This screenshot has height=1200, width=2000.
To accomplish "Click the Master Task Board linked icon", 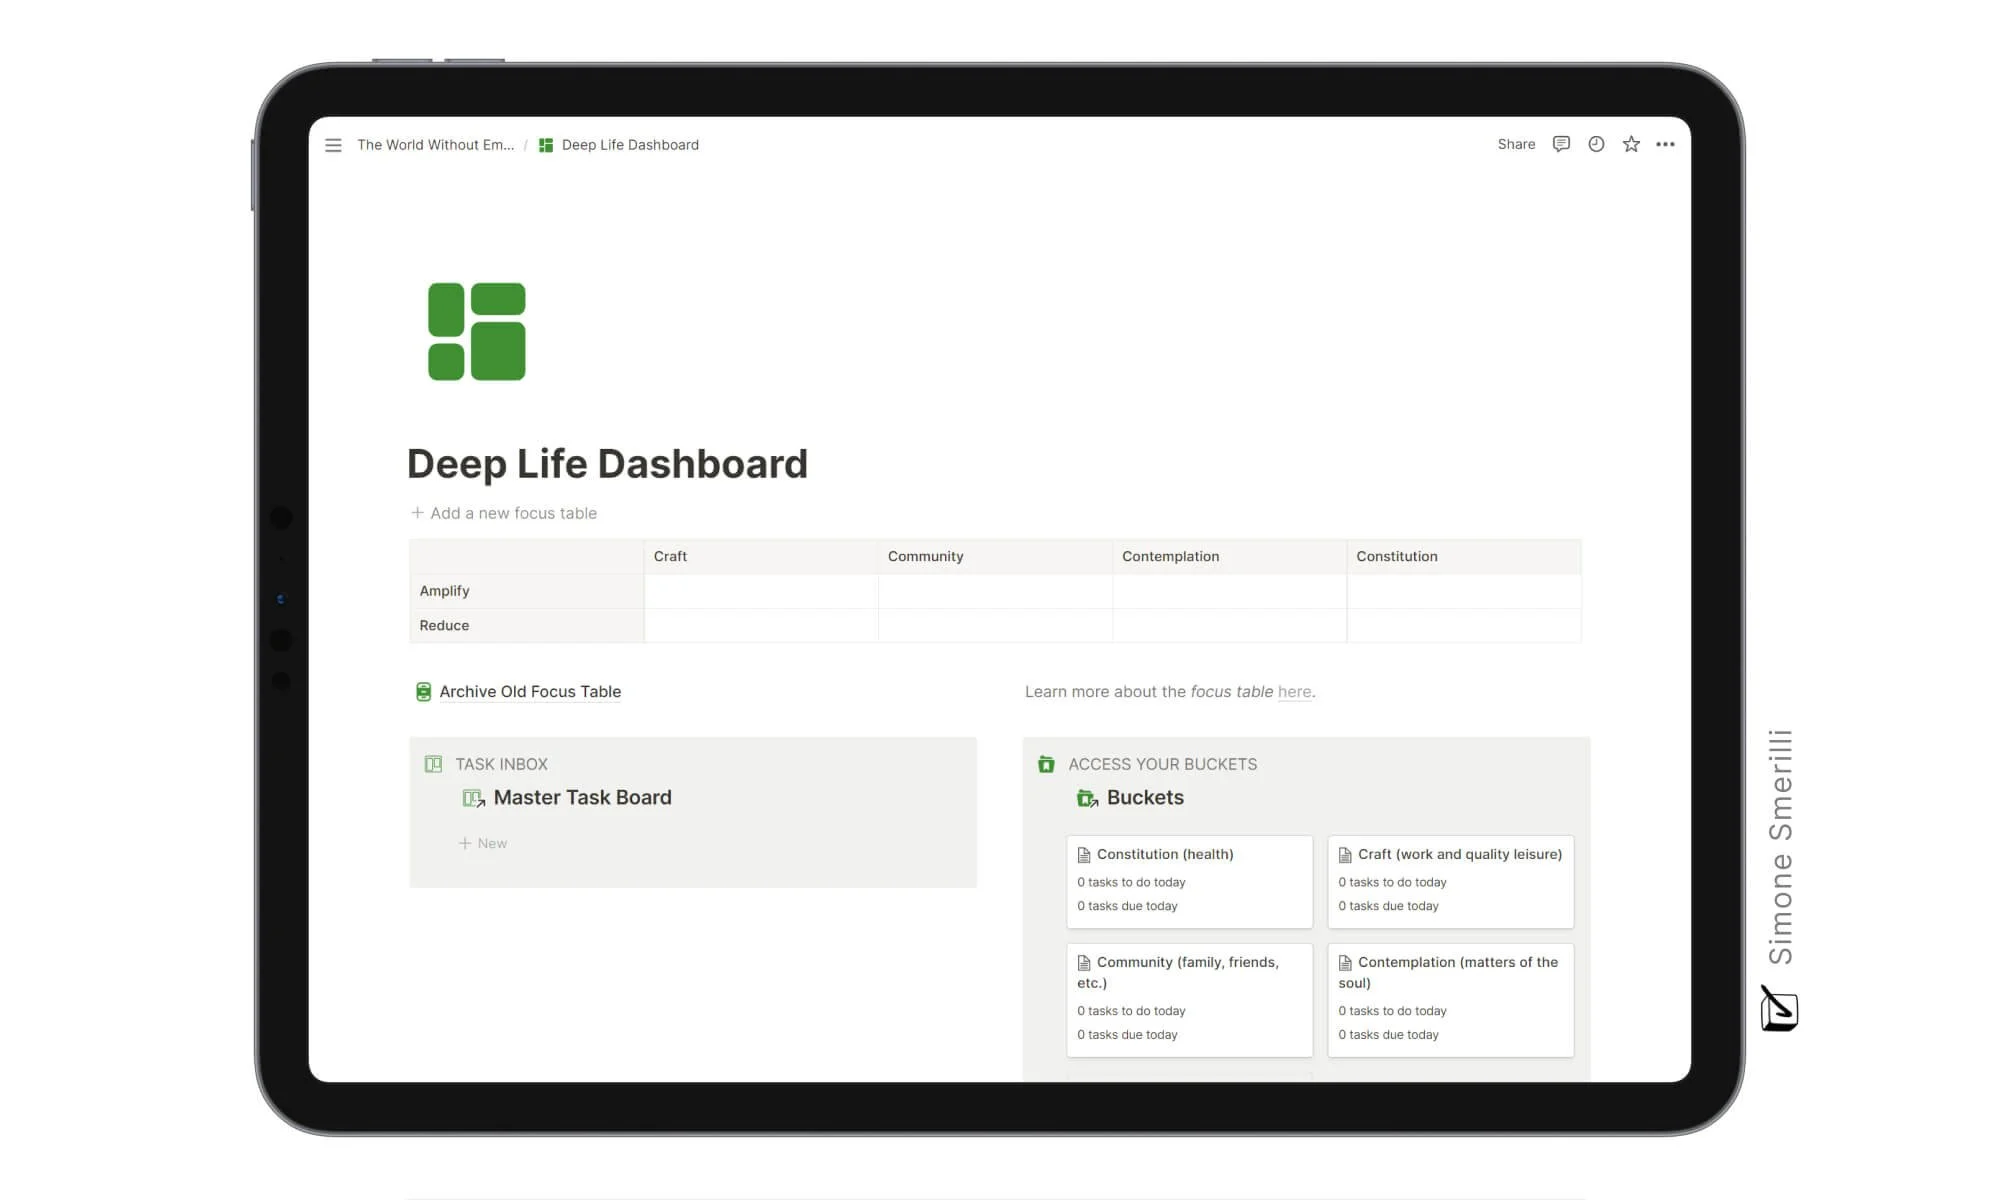I will 473,798.
